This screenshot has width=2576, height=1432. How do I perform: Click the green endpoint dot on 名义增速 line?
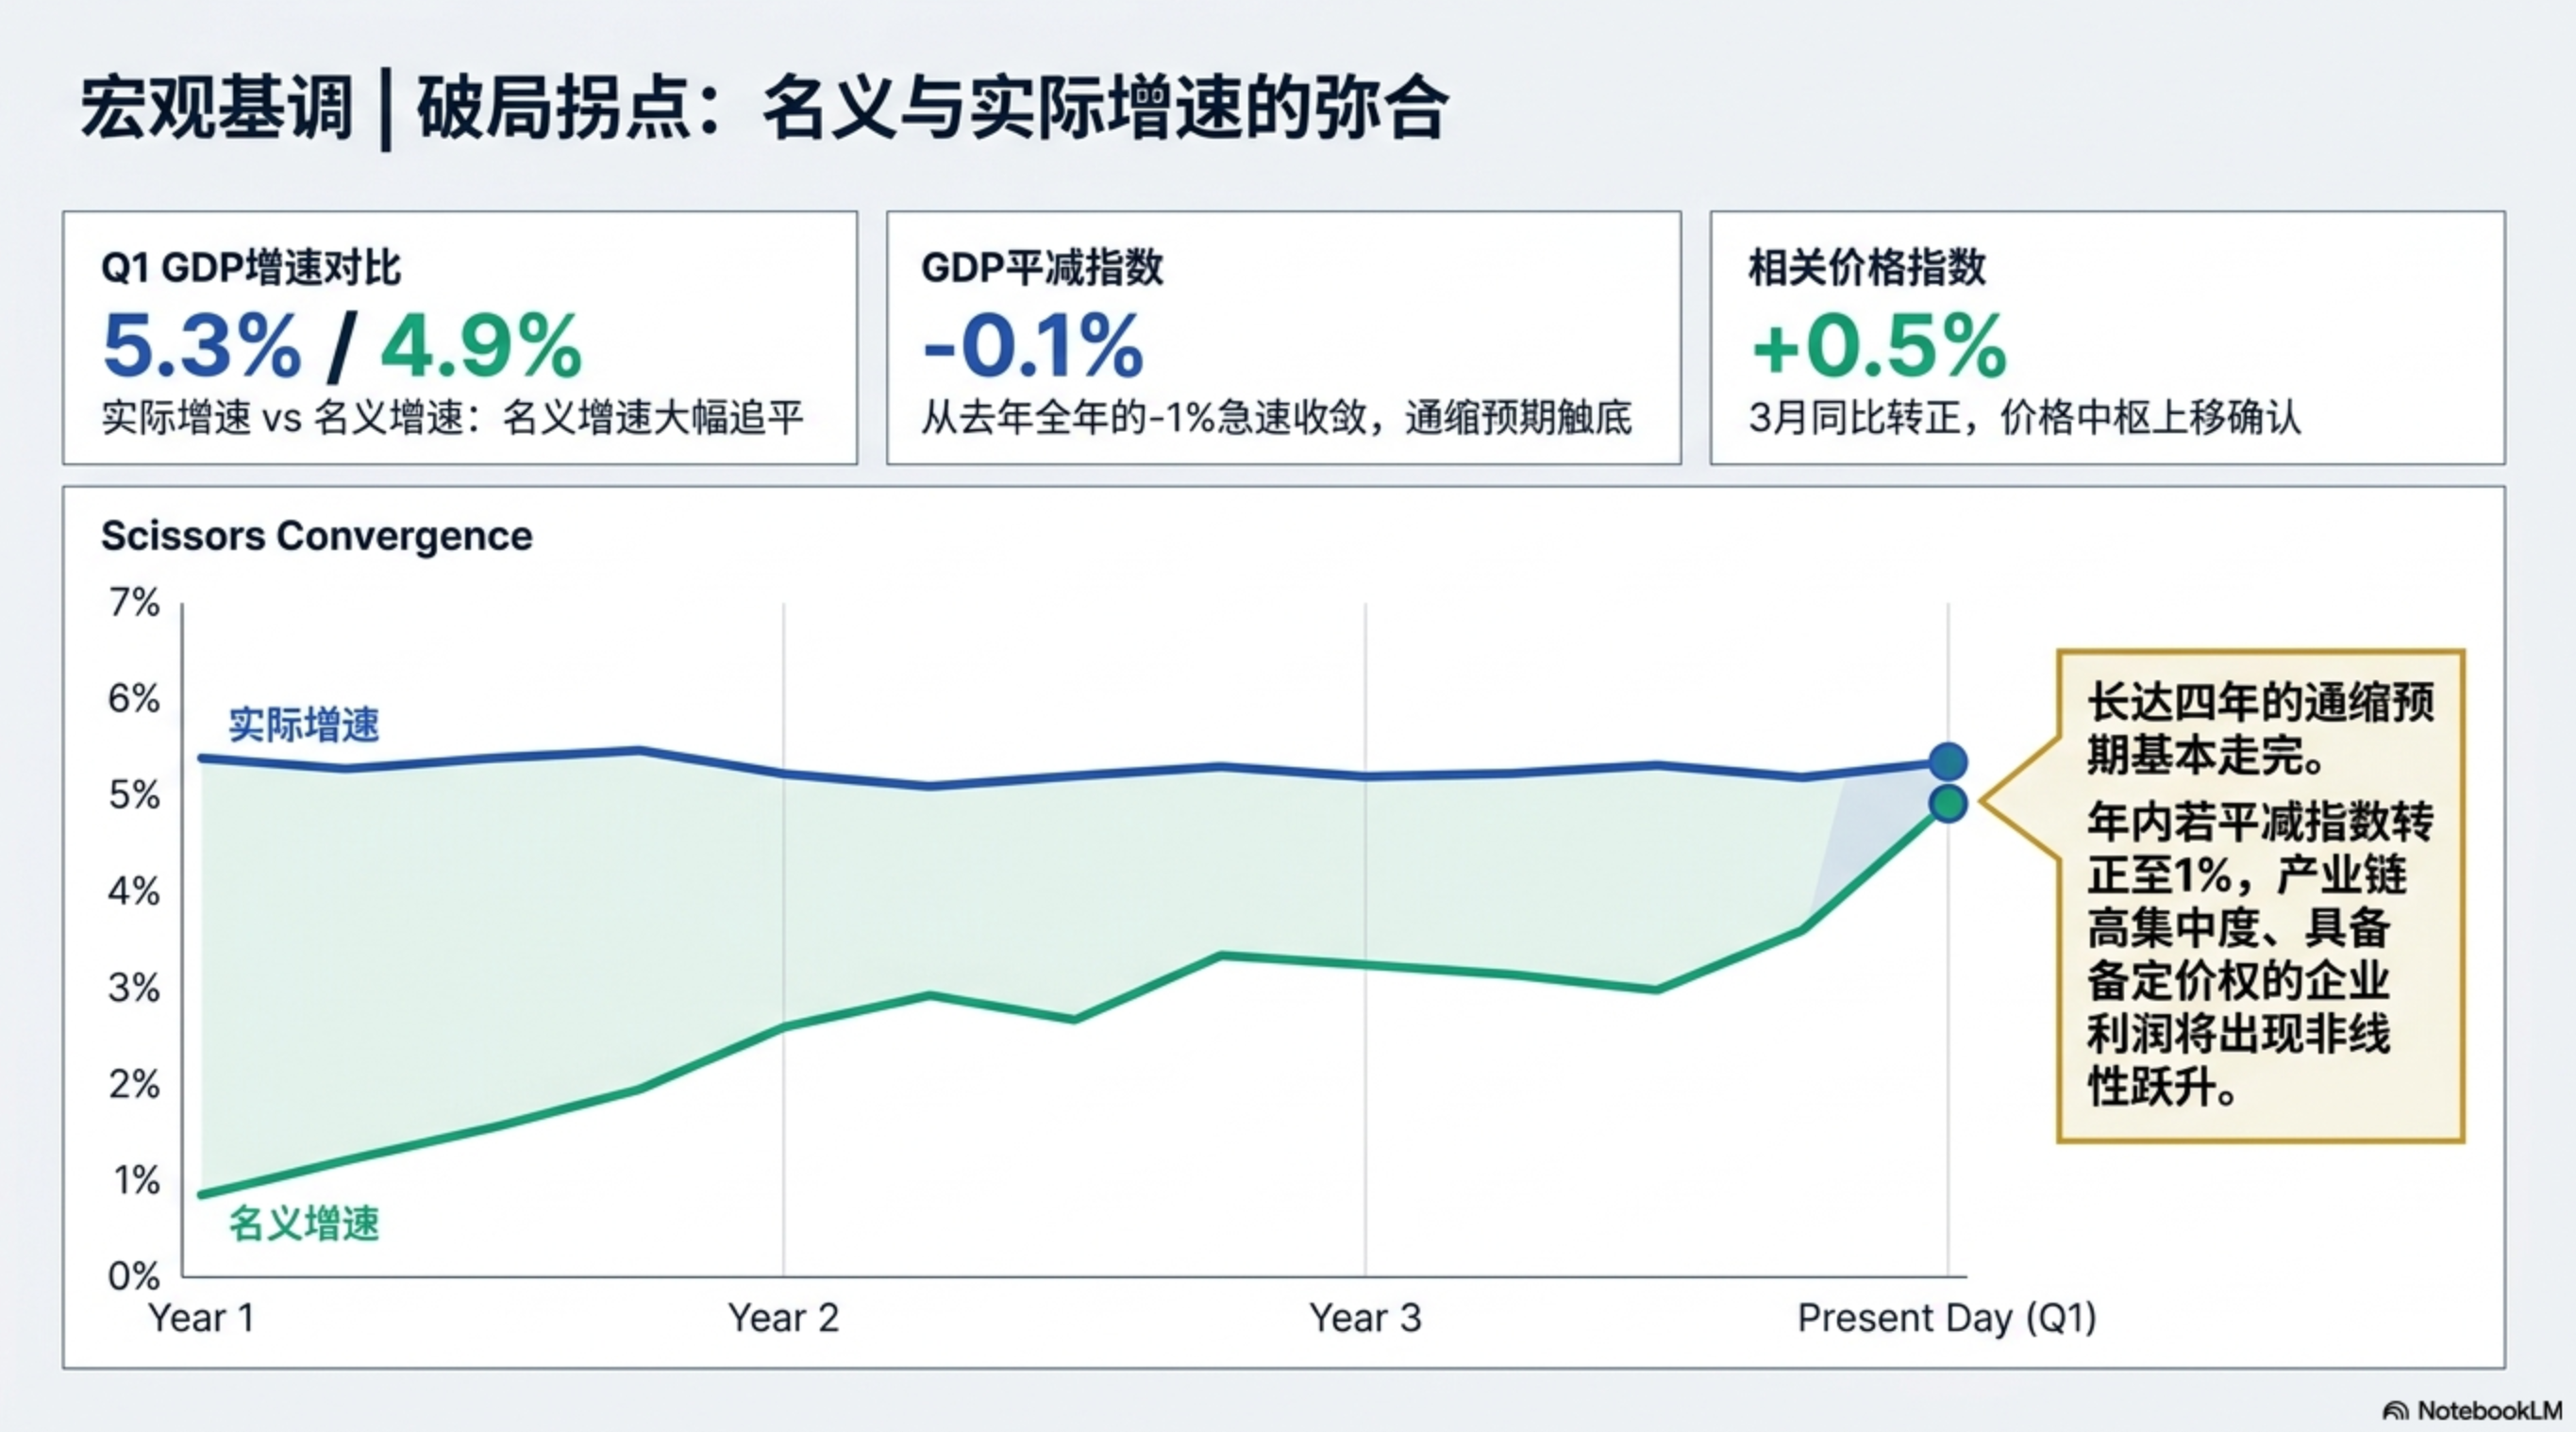coord(1948,803)
